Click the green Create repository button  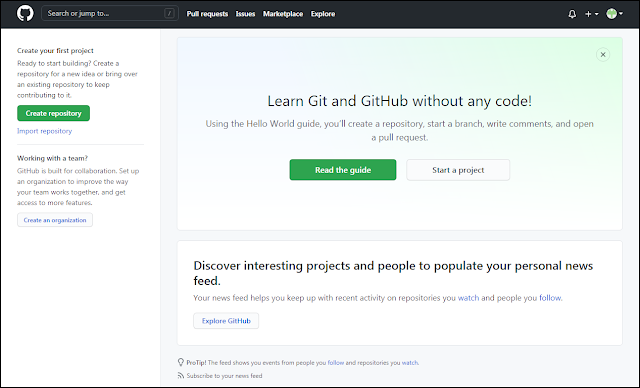click(53, 113)
